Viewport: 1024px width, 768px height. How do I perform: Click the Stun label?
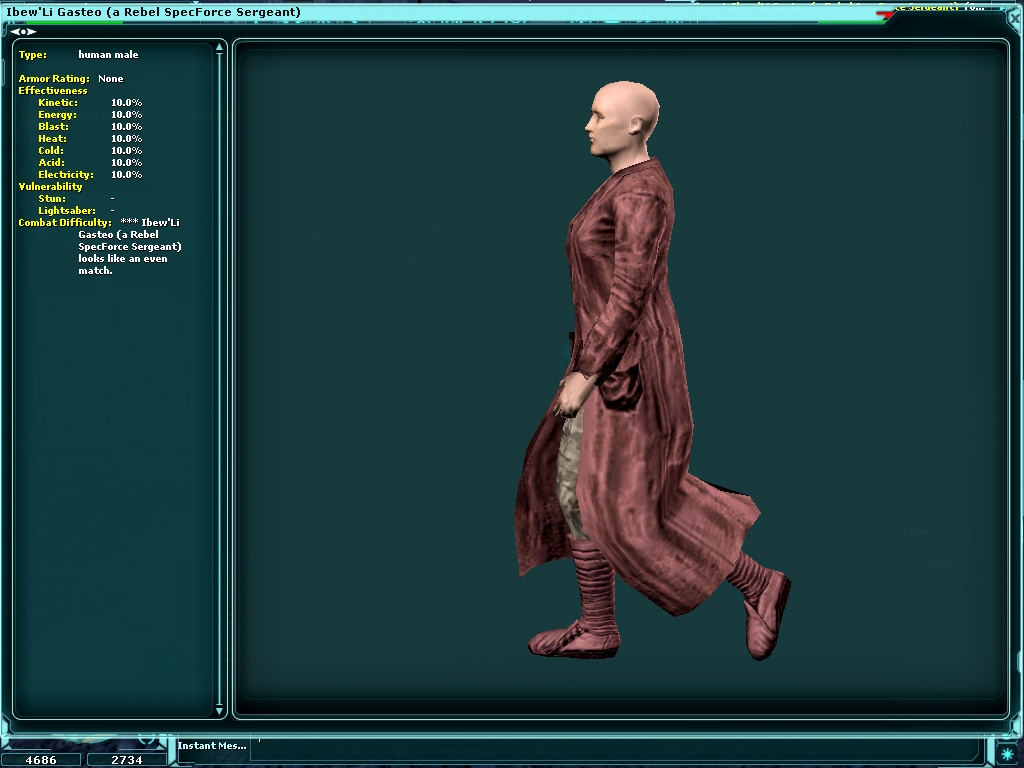pyautogui.click(x=52, y=199)
